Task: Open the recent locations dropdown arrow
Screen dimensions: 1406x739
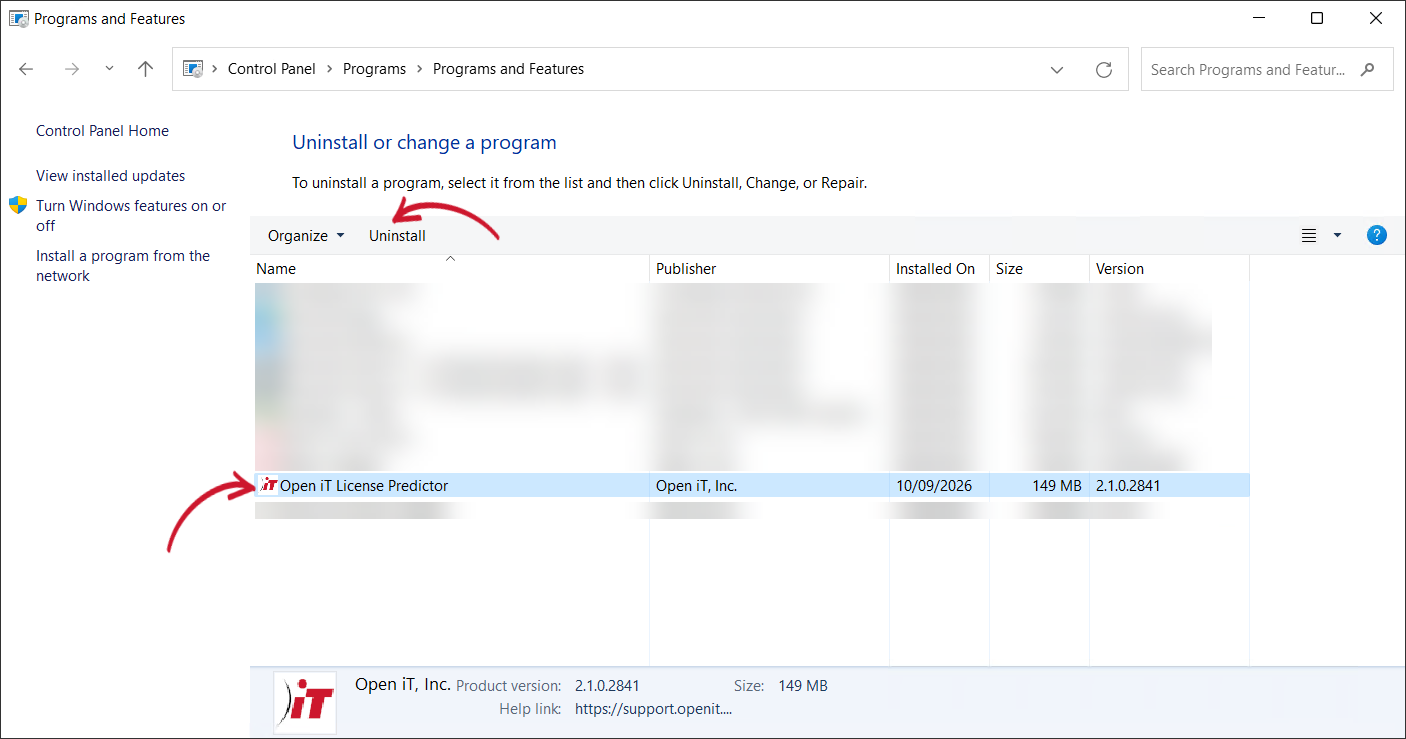Action: click(x=109, y=69)
